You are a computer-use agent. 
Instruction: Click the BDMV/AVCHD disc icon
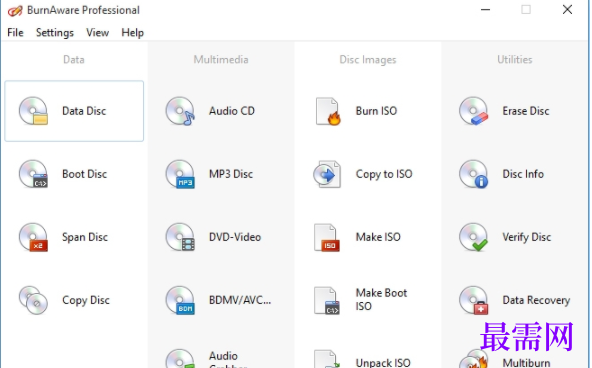point(180,300)
